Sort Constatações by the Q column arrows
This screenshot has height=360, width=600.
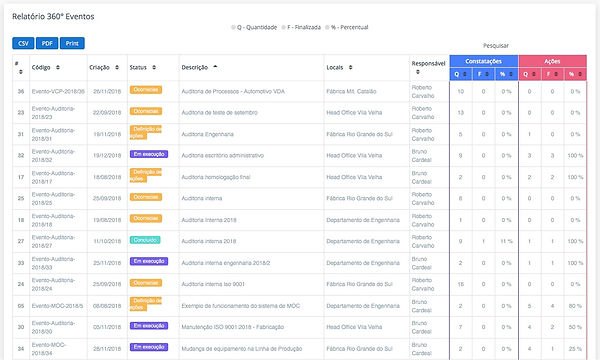coord(465,74)
